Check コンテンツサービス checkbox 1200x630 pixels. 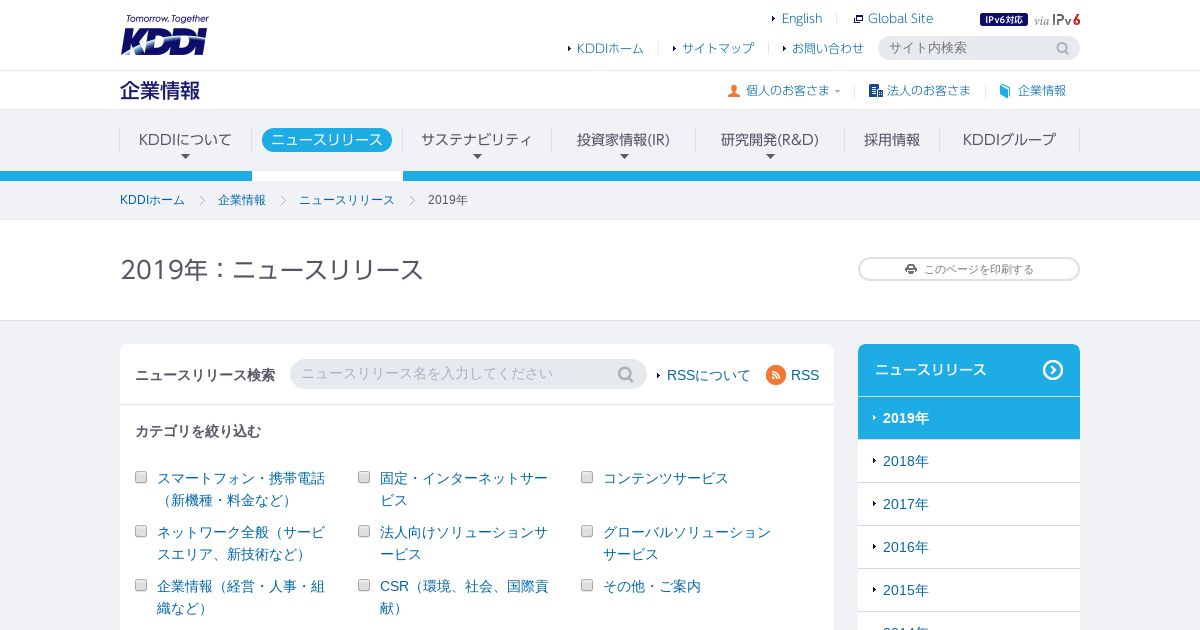point(587,477)
